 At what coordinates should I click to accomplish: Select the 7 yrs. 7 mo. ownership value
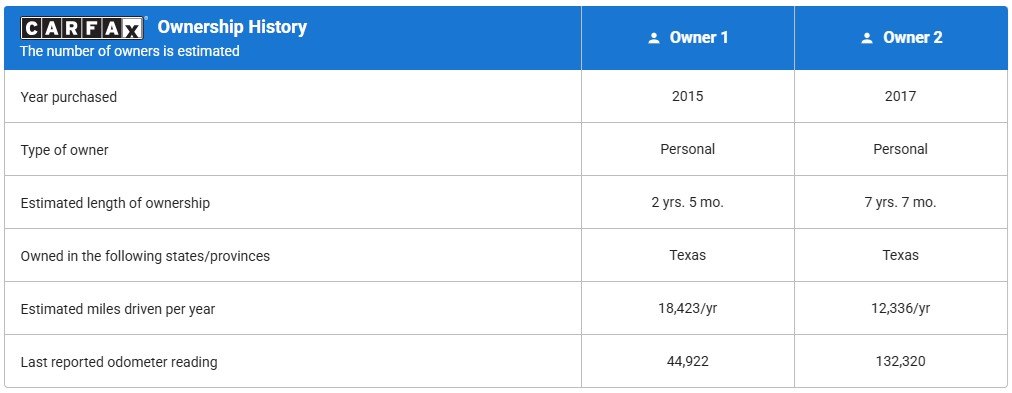pyautogui.click(x=900, y=202)
